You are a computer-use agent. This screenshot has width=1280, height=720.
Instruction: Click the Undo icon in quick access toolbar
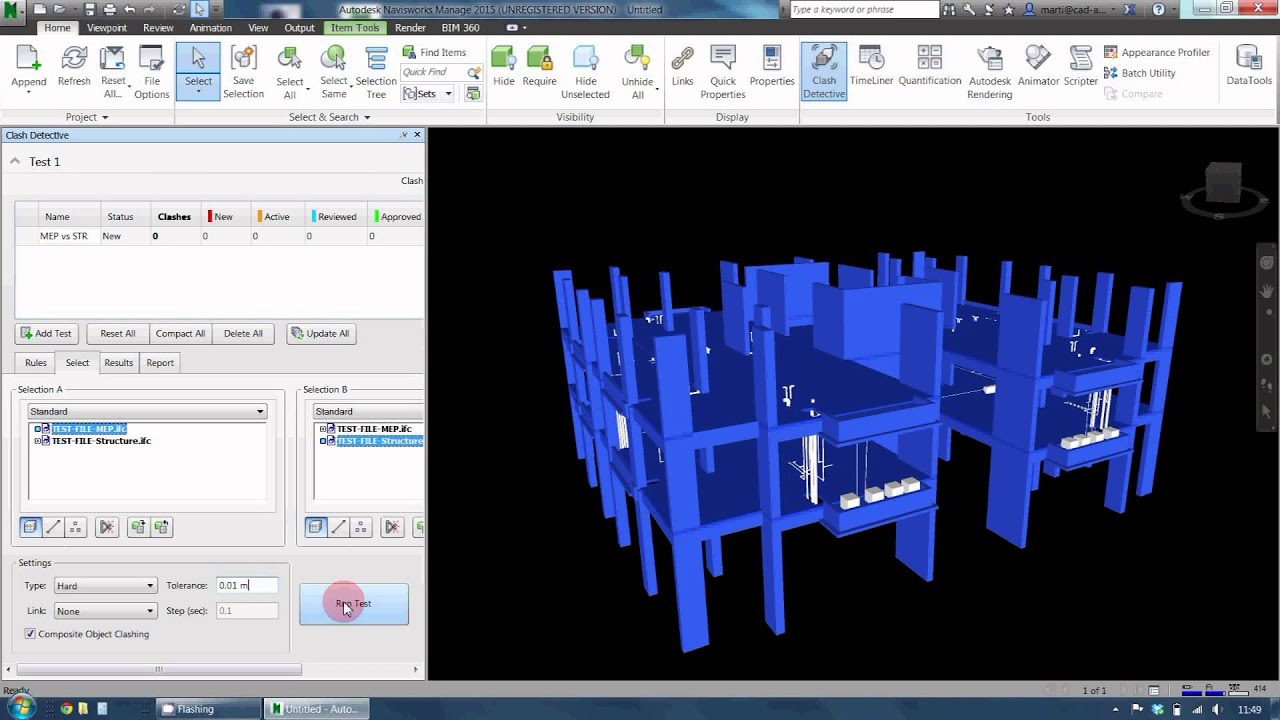pos(130,9)
